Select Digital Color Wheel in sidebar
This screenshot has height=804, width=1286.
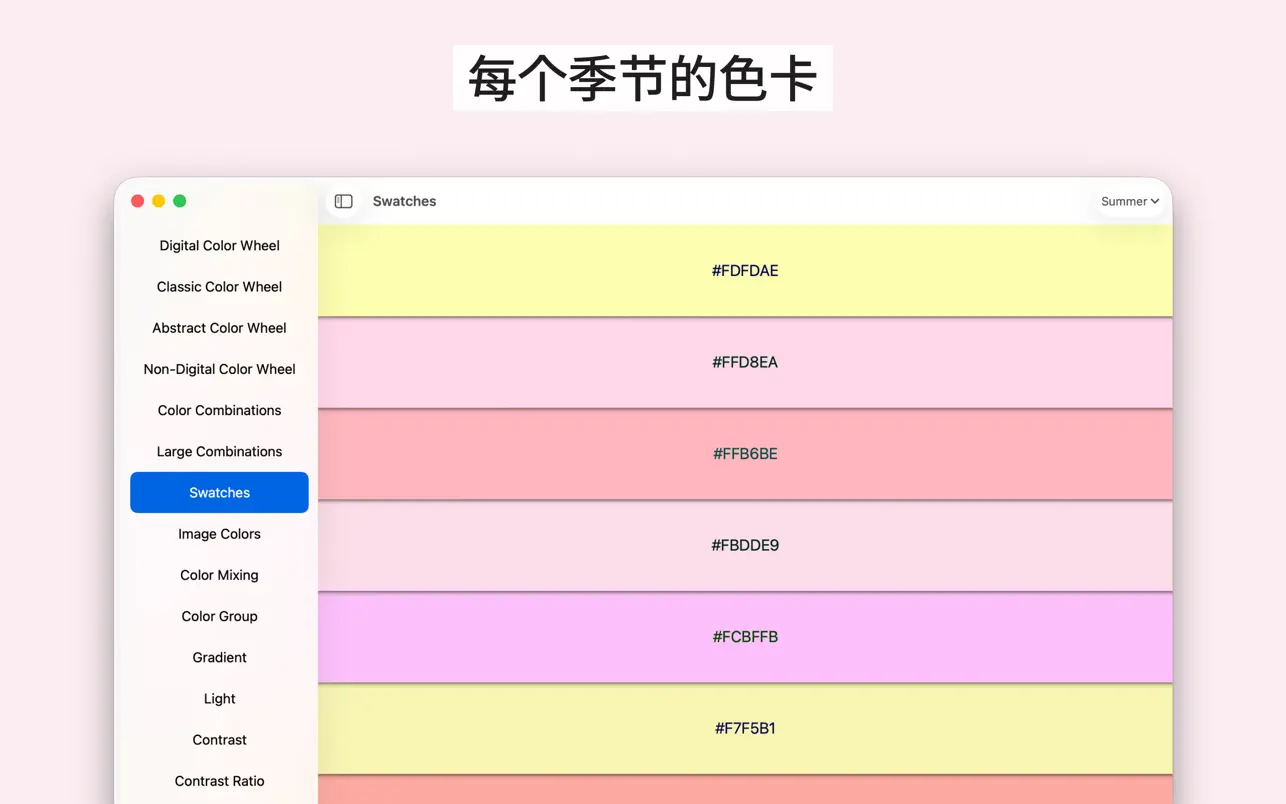219,245
